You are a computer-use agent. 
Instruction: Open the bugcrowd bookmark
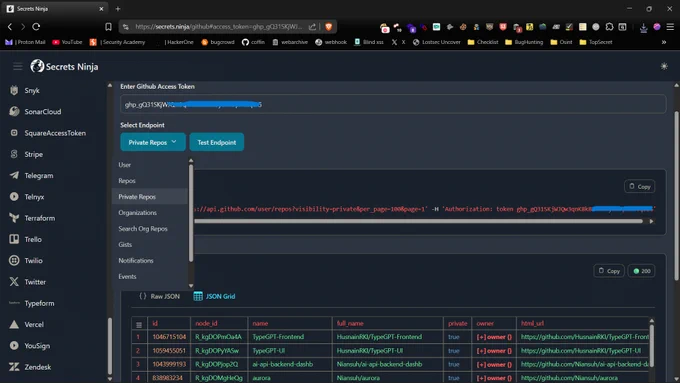pos(218,42)
